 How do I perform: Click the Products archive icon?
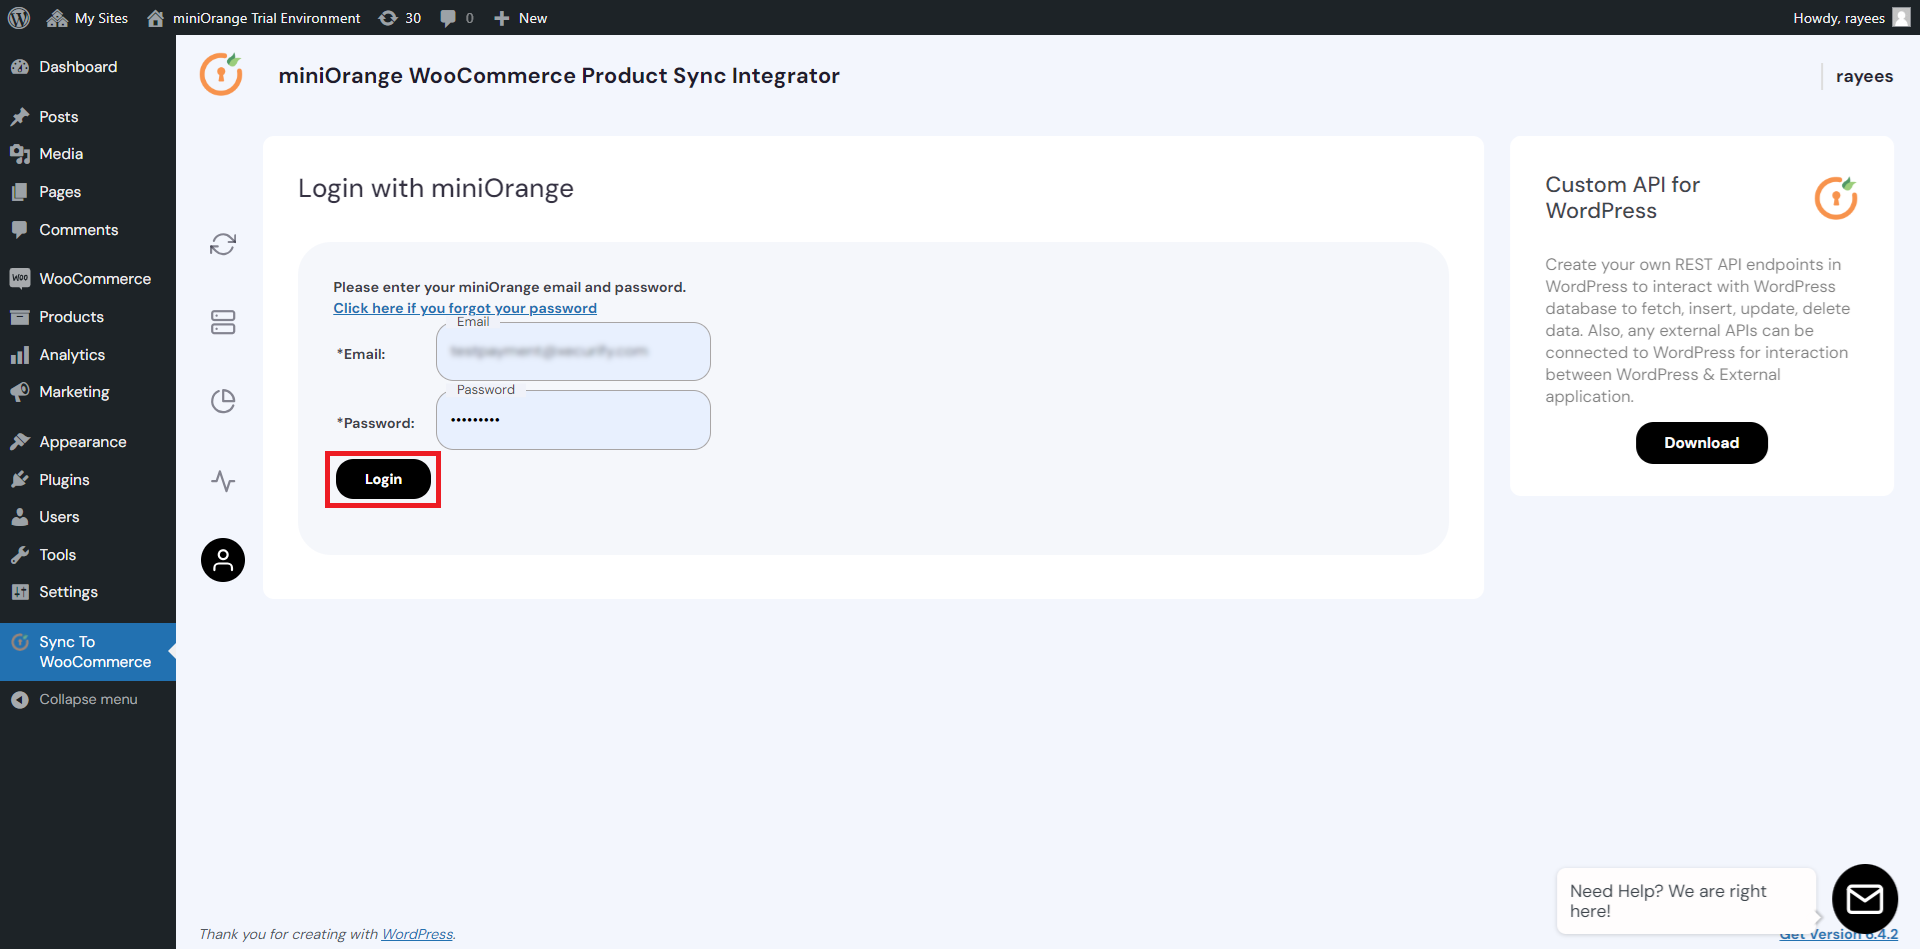pyautogui.click(x=20, y=317)
